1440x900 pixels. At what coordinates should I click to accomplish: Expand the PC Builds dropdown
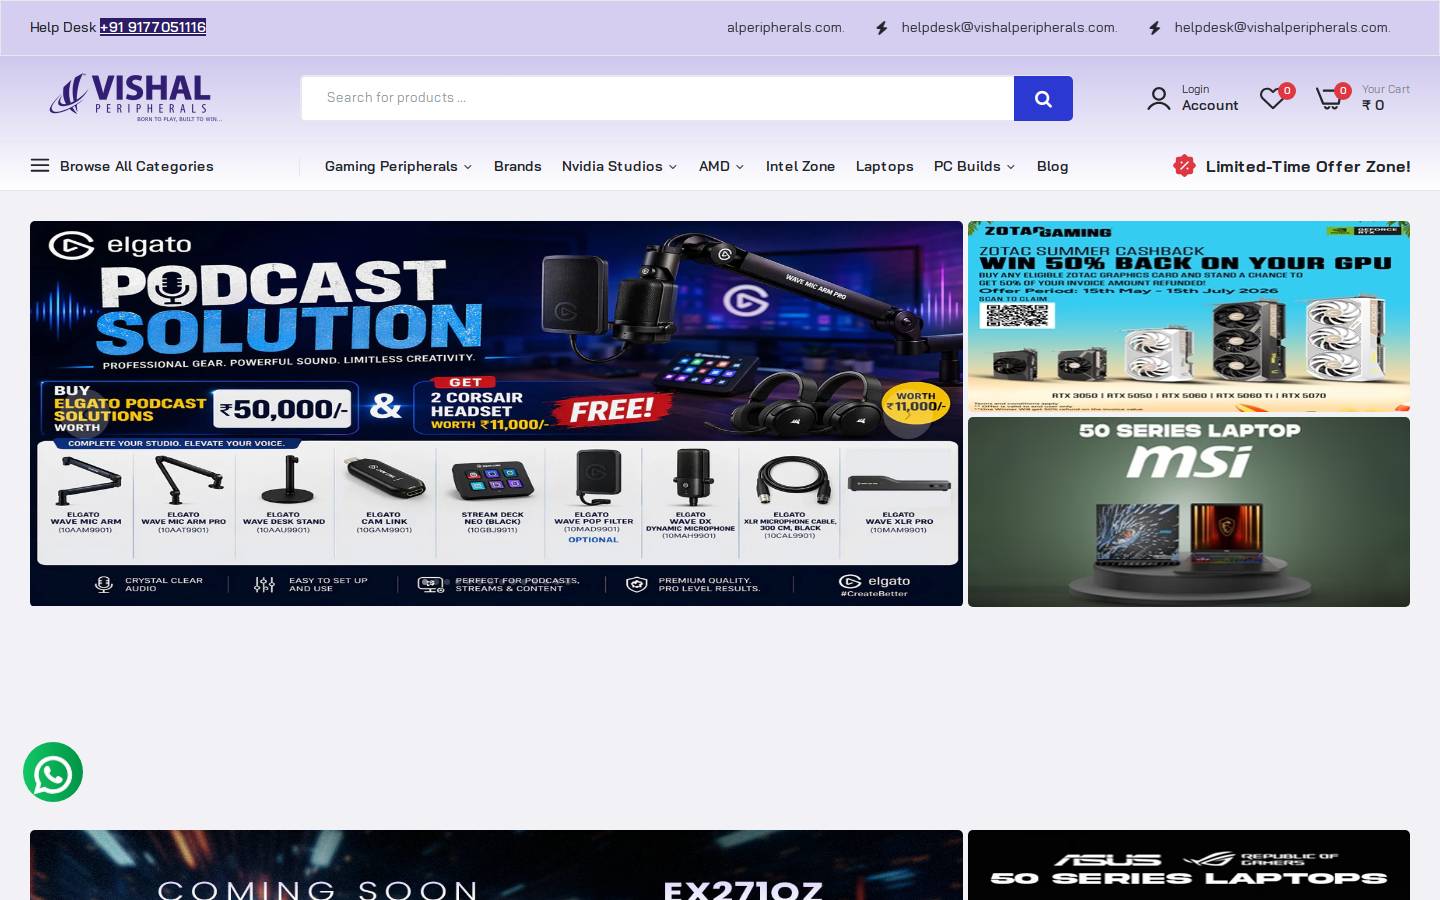pyautogui.click(x=974, y=166)
